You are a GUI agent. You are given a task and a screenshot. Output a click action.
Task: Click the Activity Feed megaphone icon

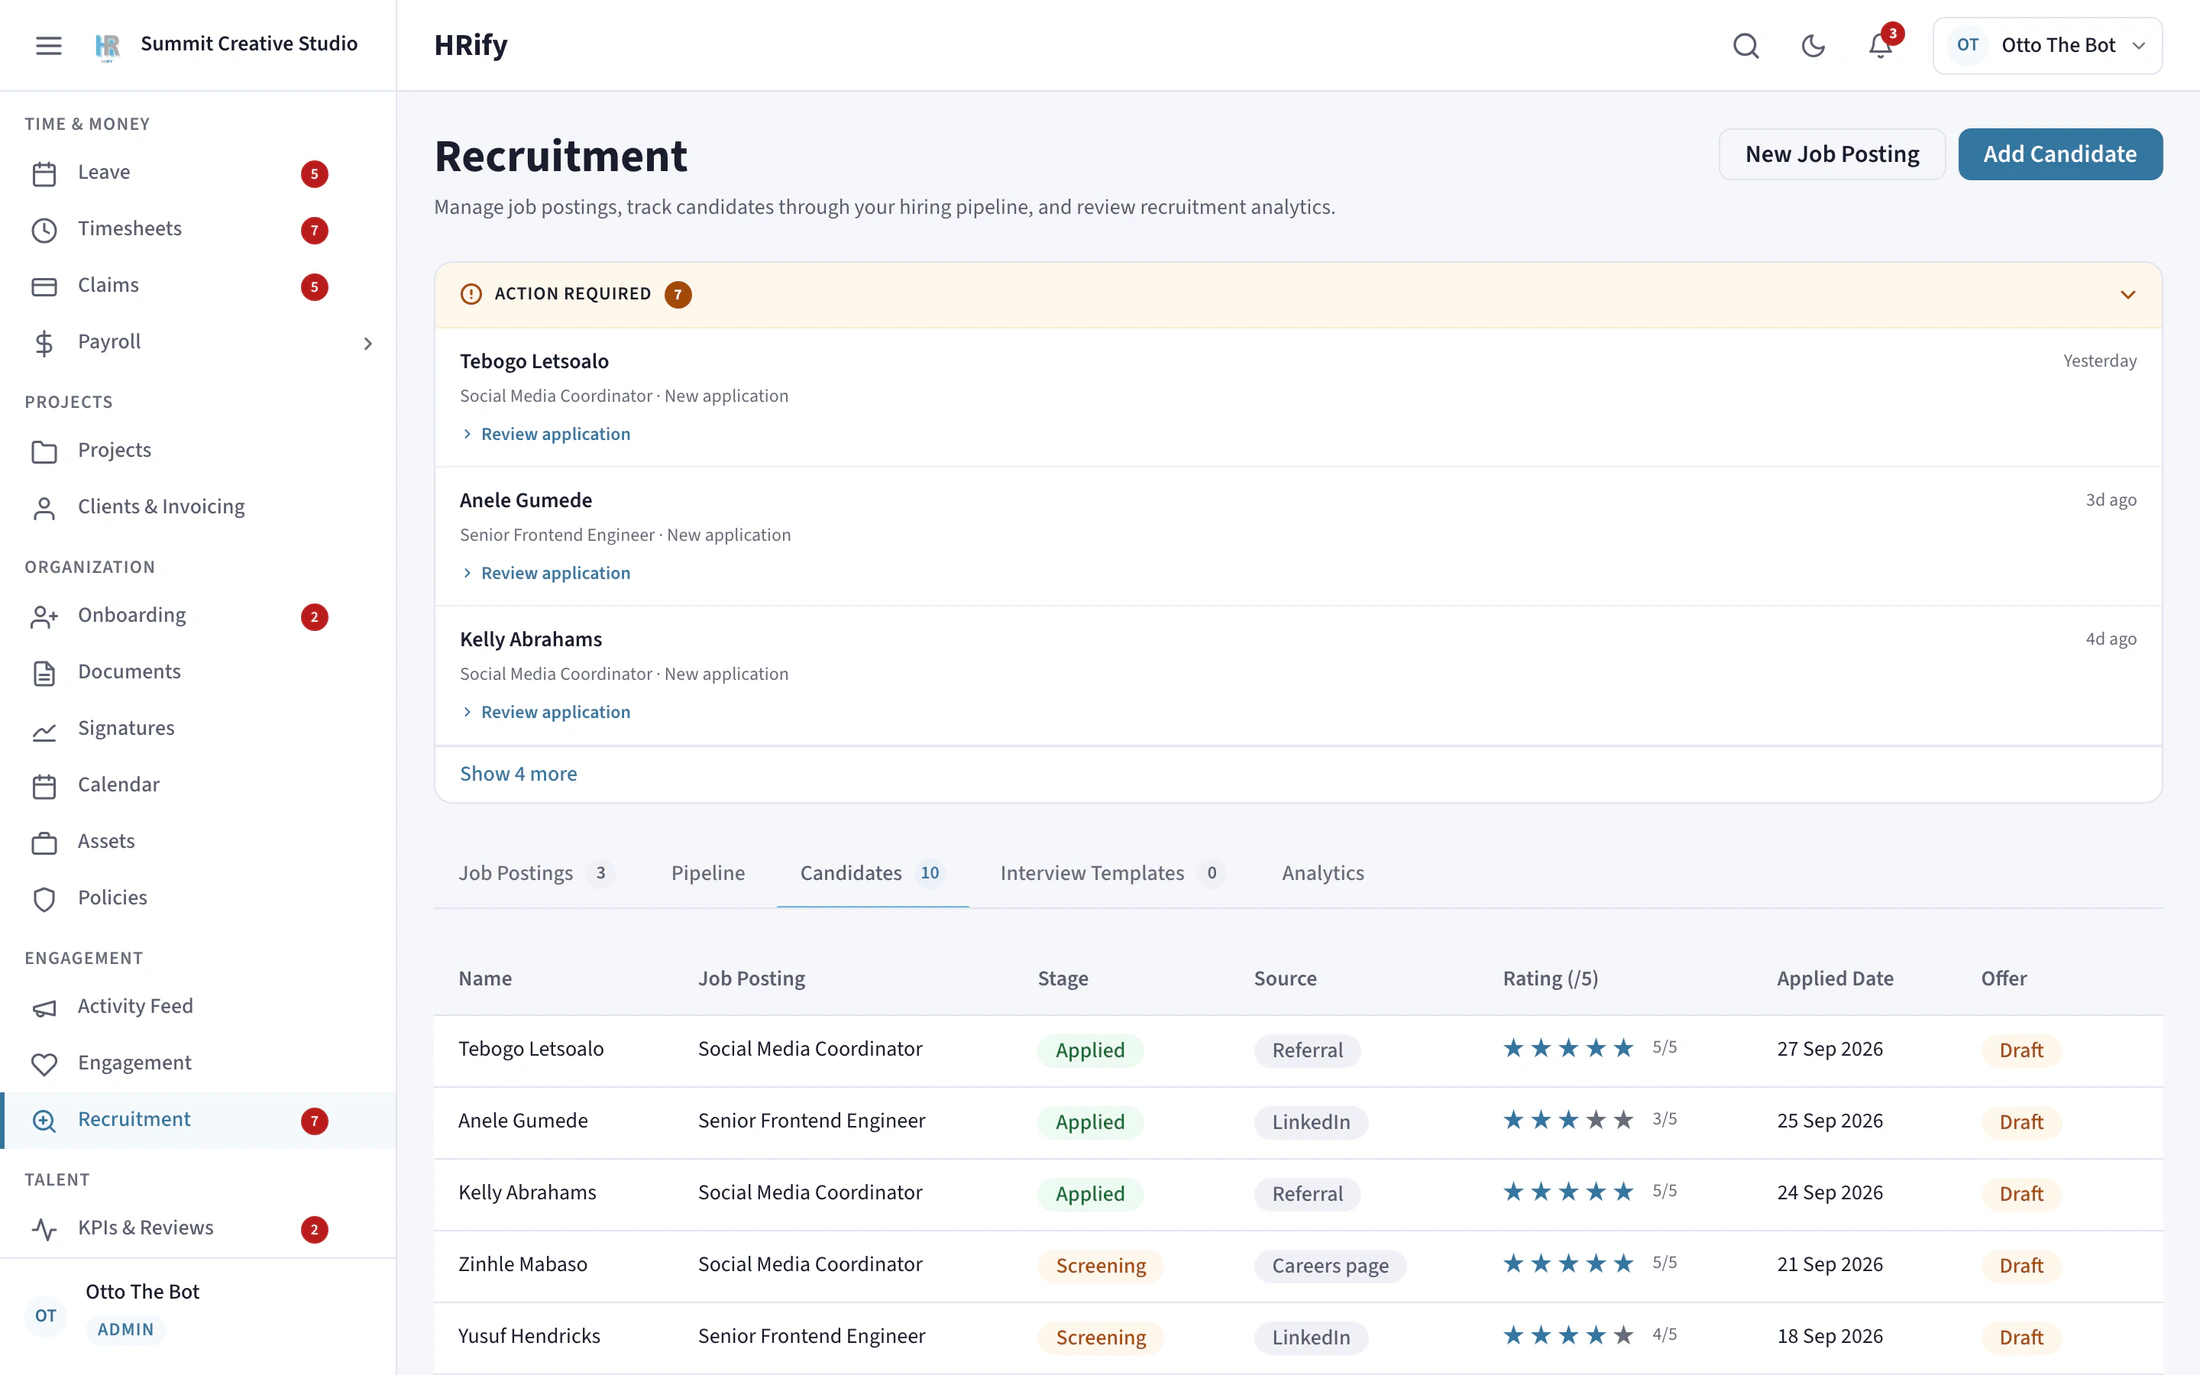coord(44,1008)
